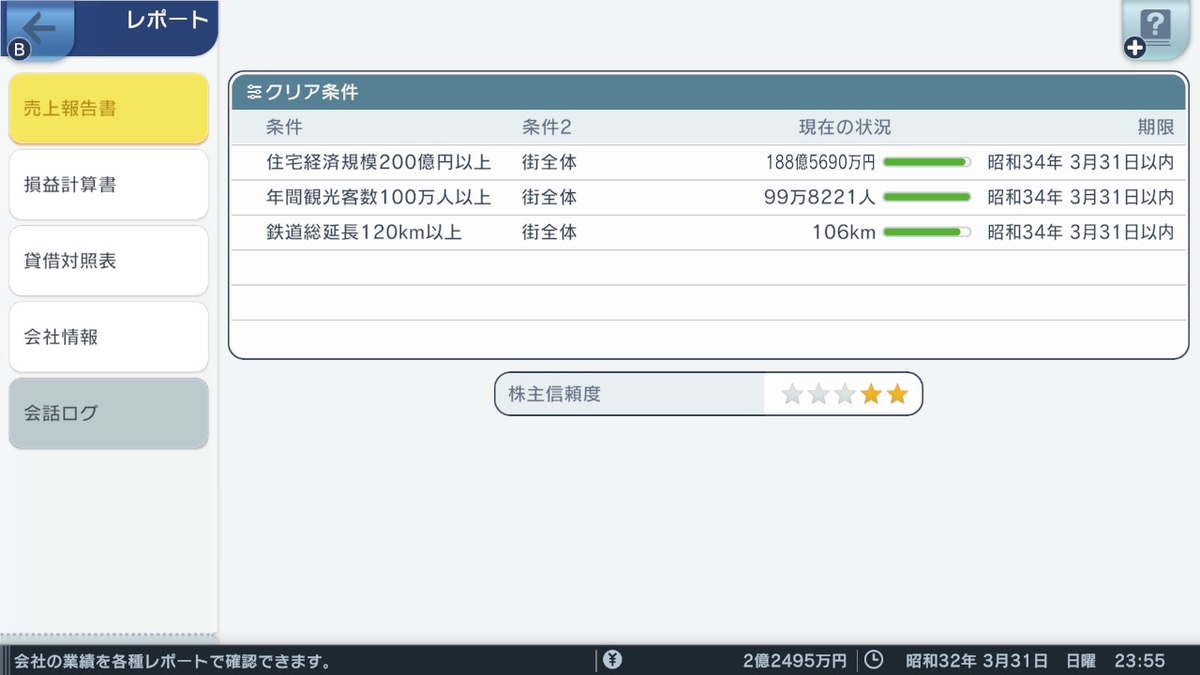
Task: Click the clock icon in status bar
Action: (x=873, y=660)
